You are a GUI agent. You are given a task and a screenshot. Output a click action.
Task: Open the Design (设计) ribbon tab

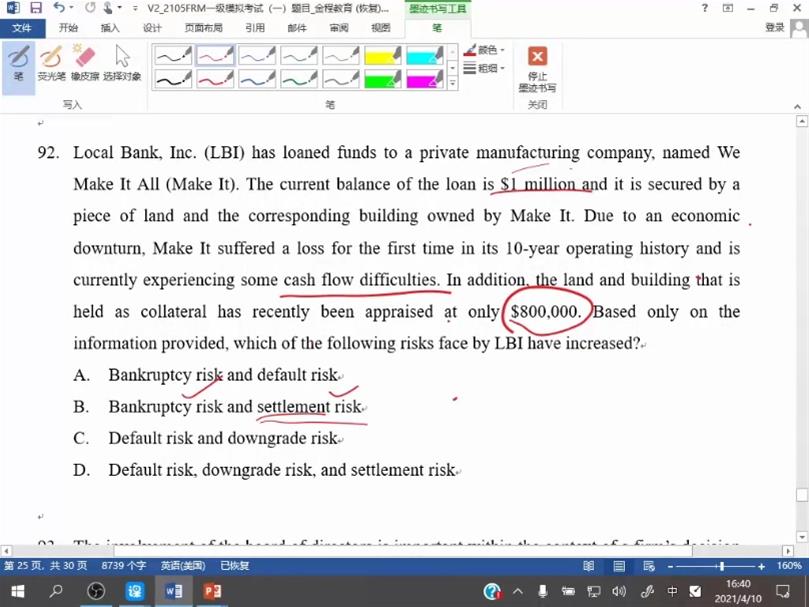point(152,28)
